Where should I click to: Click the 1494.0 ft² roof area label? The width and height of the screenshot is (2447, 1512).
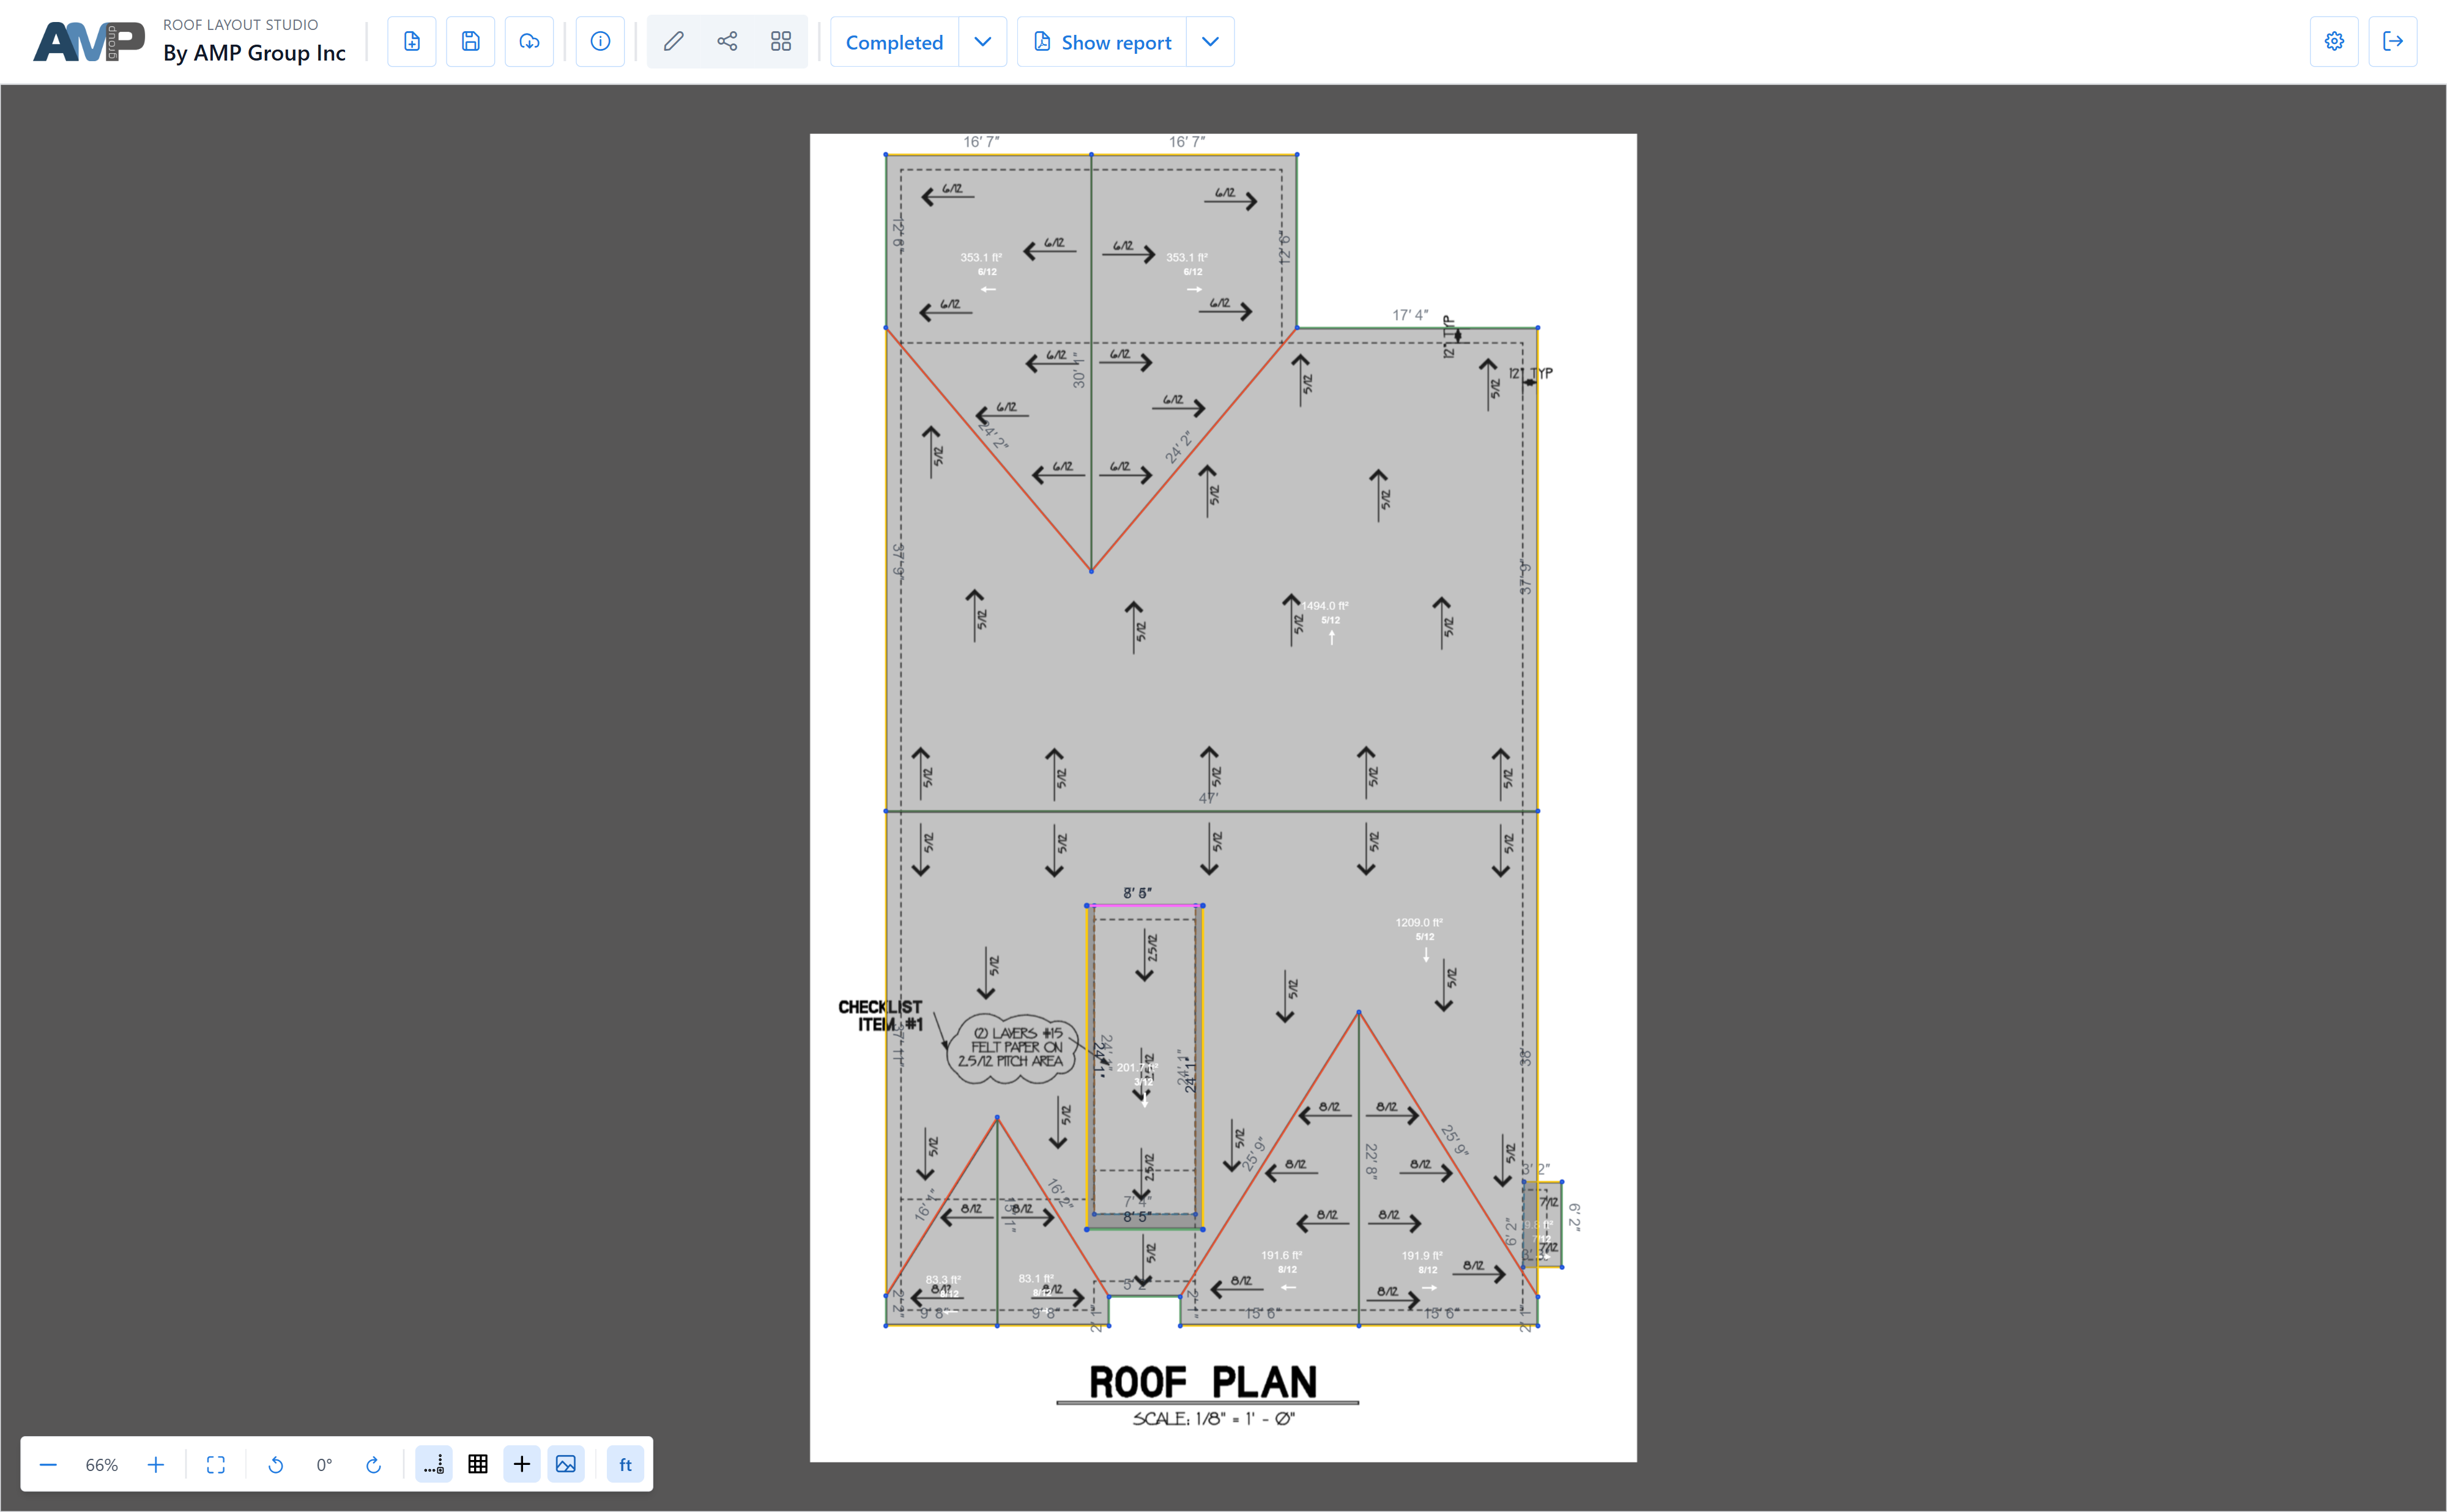click(1325, 605)
